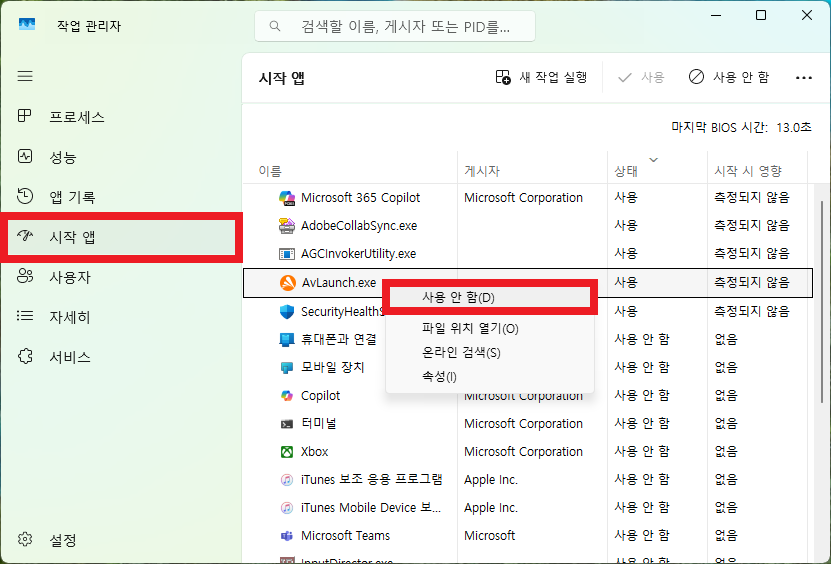
Task: Open the 앱 기록 history page
Action: coord(121,197)
